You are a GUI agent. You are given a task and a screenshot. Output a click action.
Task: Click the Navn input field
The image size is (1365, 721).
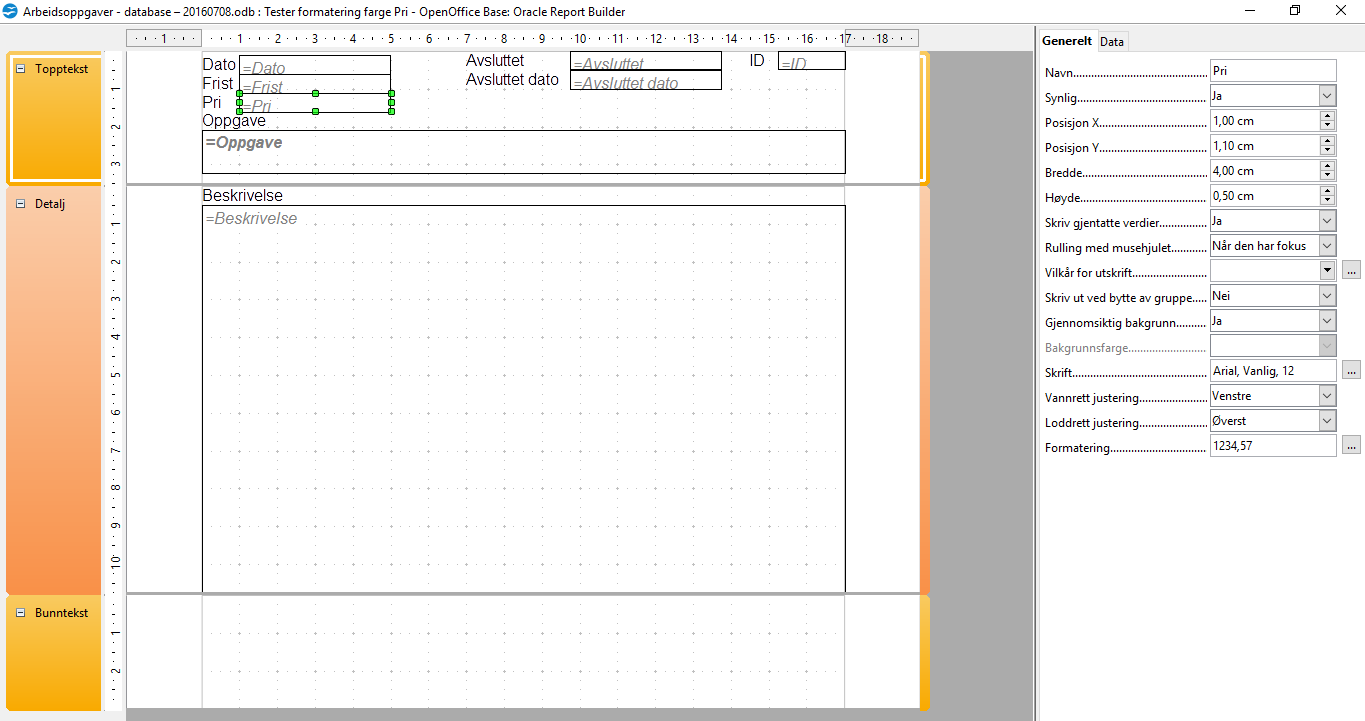[1272, 71]
